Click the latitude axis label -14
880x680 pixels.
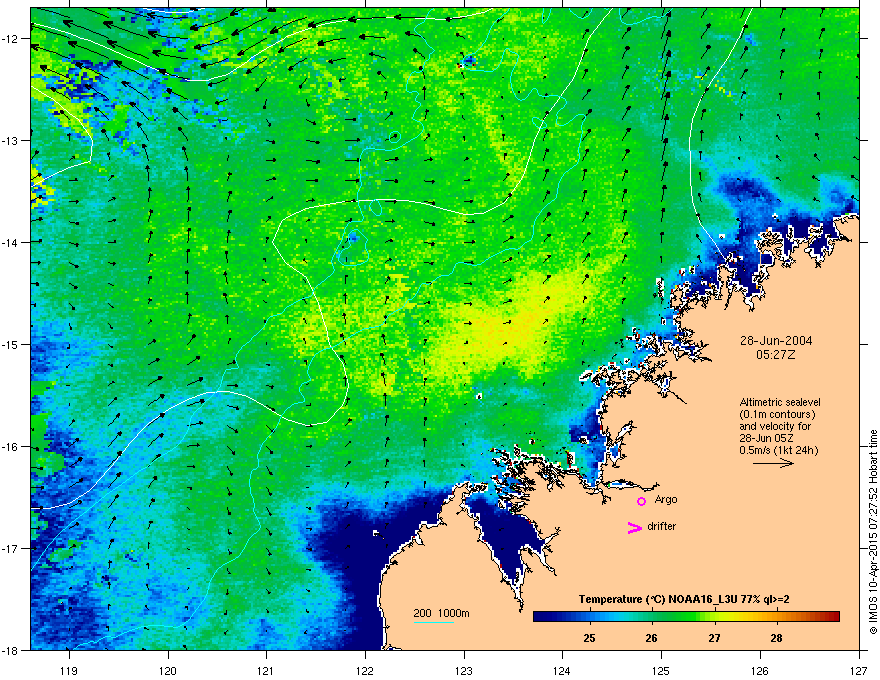pyautogui.click(x=10, y=242)
